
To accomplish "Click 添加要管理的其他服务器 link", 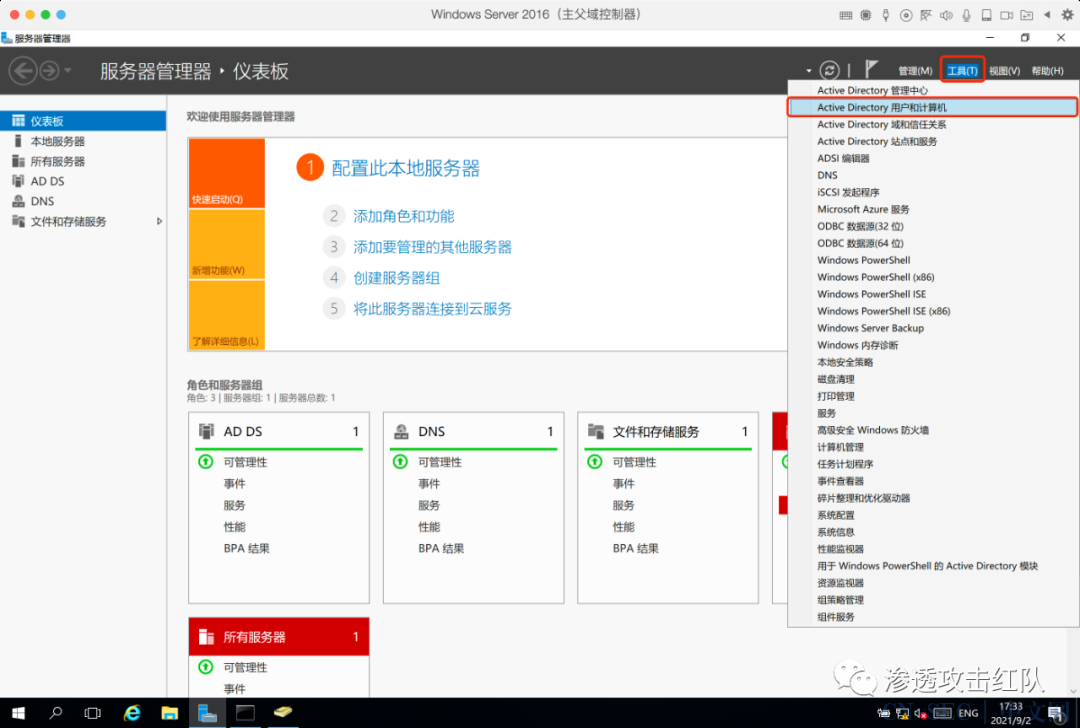I will pos(433,247).
